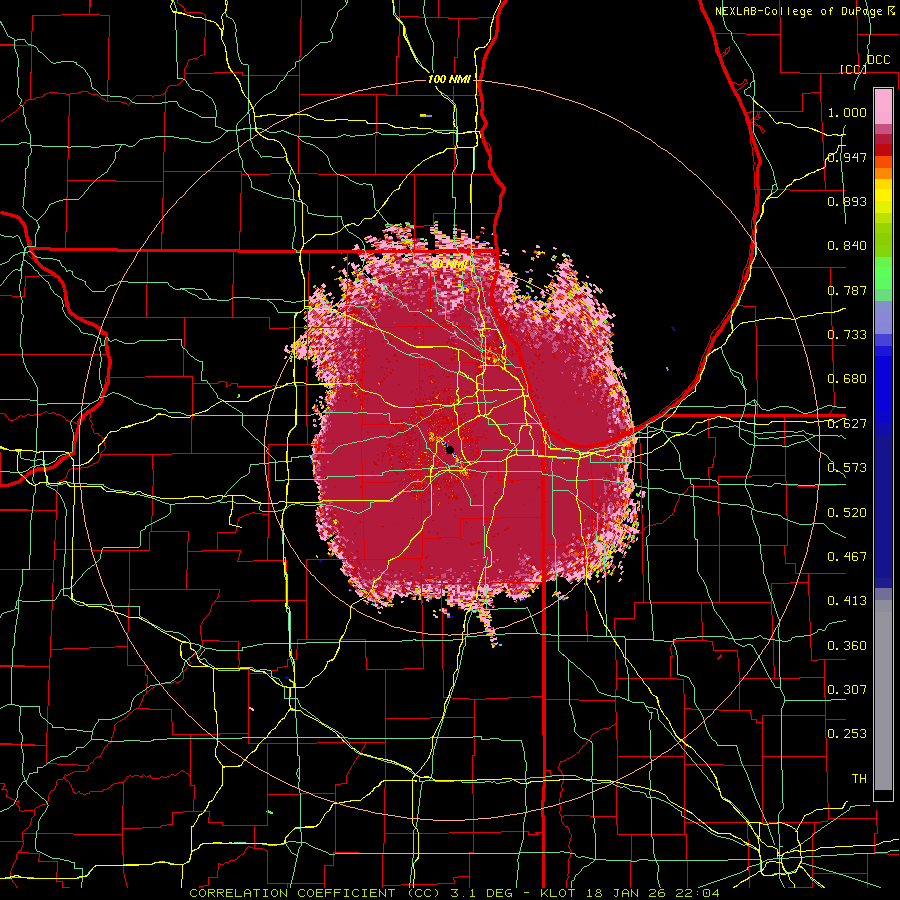
Task: Click the 0.893 scale value
Action: (x=847, y=201)
